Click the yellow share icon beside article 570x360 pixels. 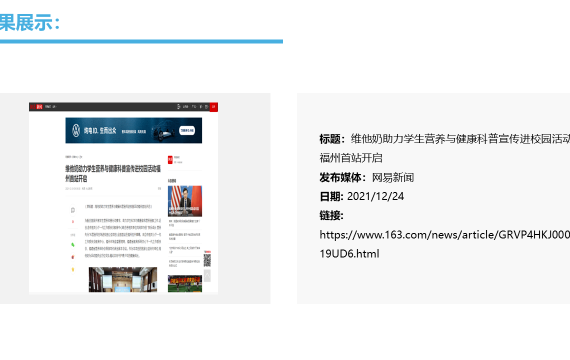coord(73,269)
